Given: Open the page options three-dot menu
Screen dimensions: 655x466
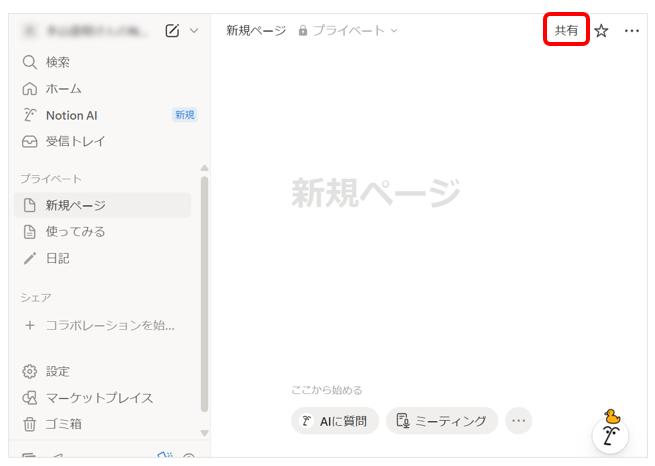Looking at the screenshot, I should click(x=632, y=30).
